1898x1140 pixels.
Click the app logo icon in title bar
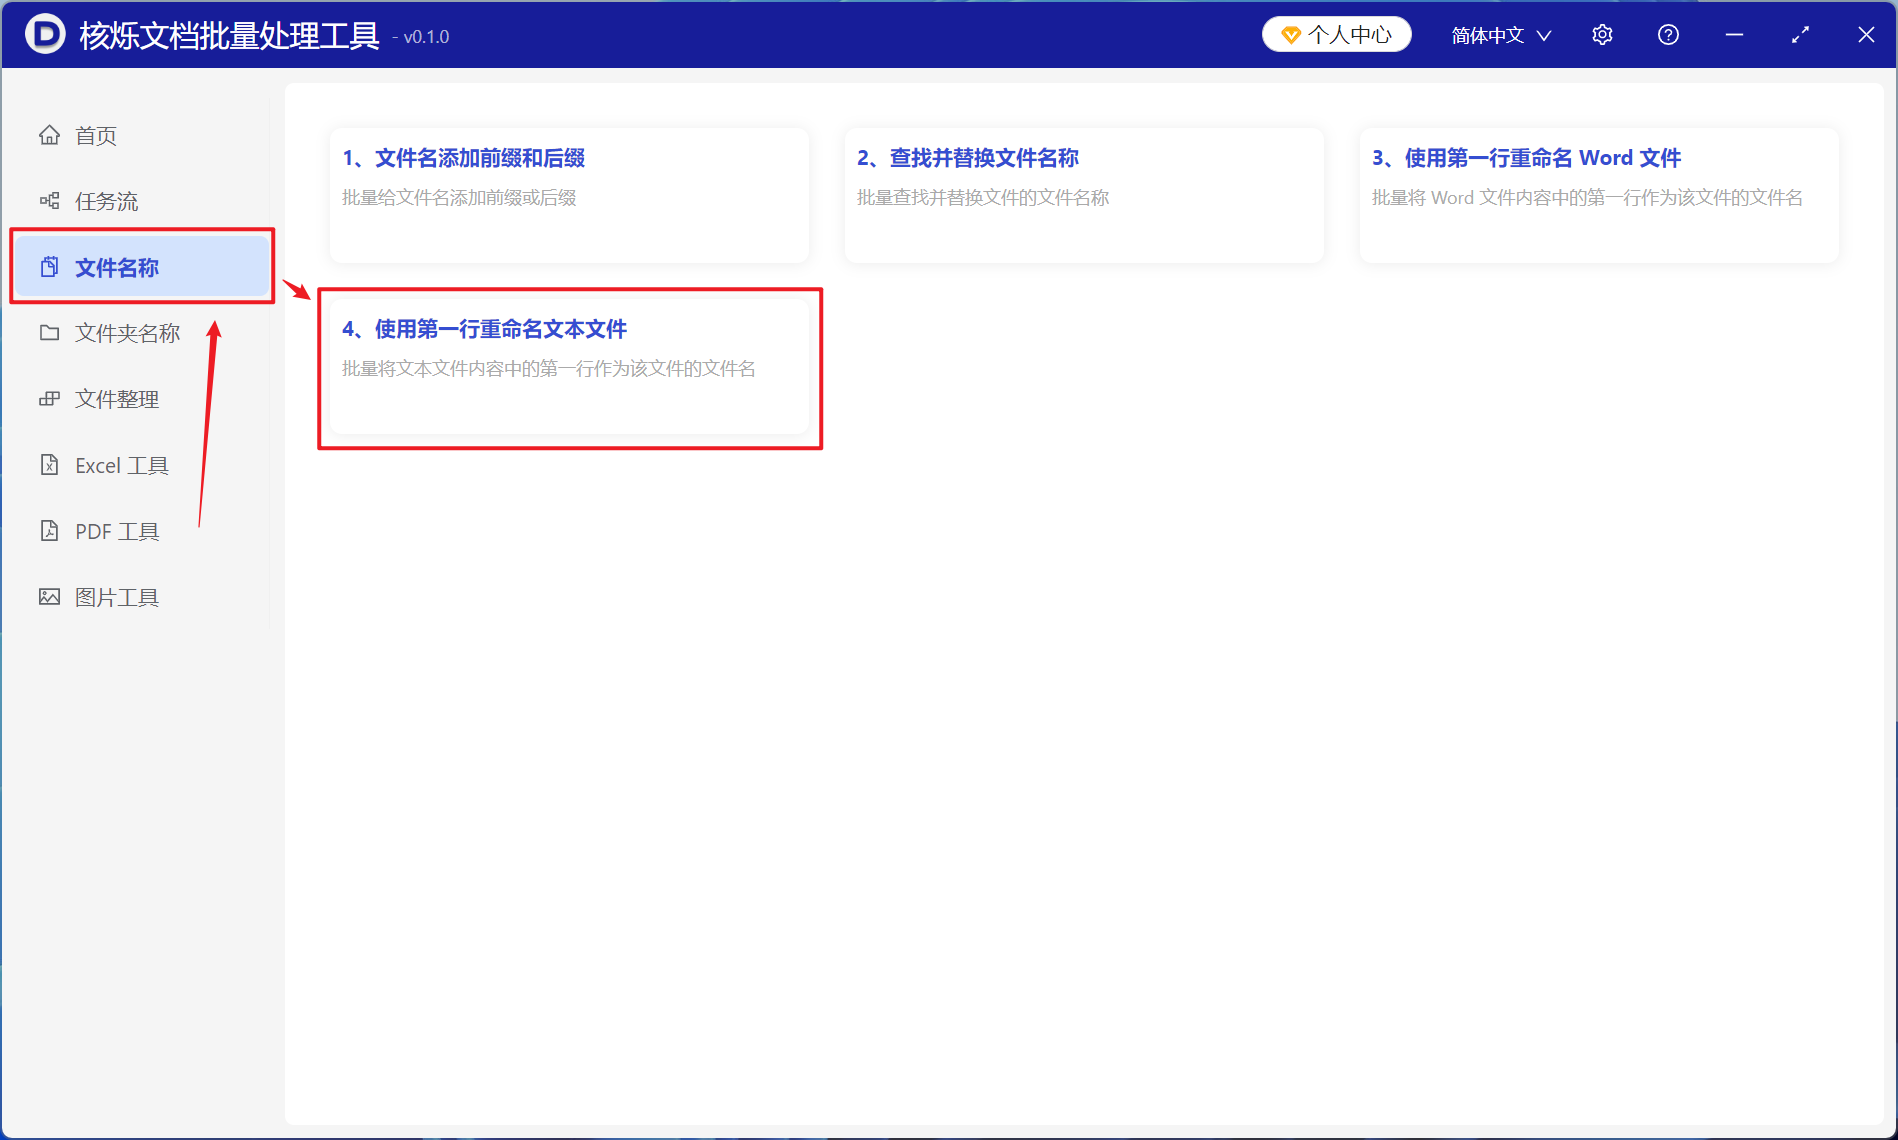(45, 34)
